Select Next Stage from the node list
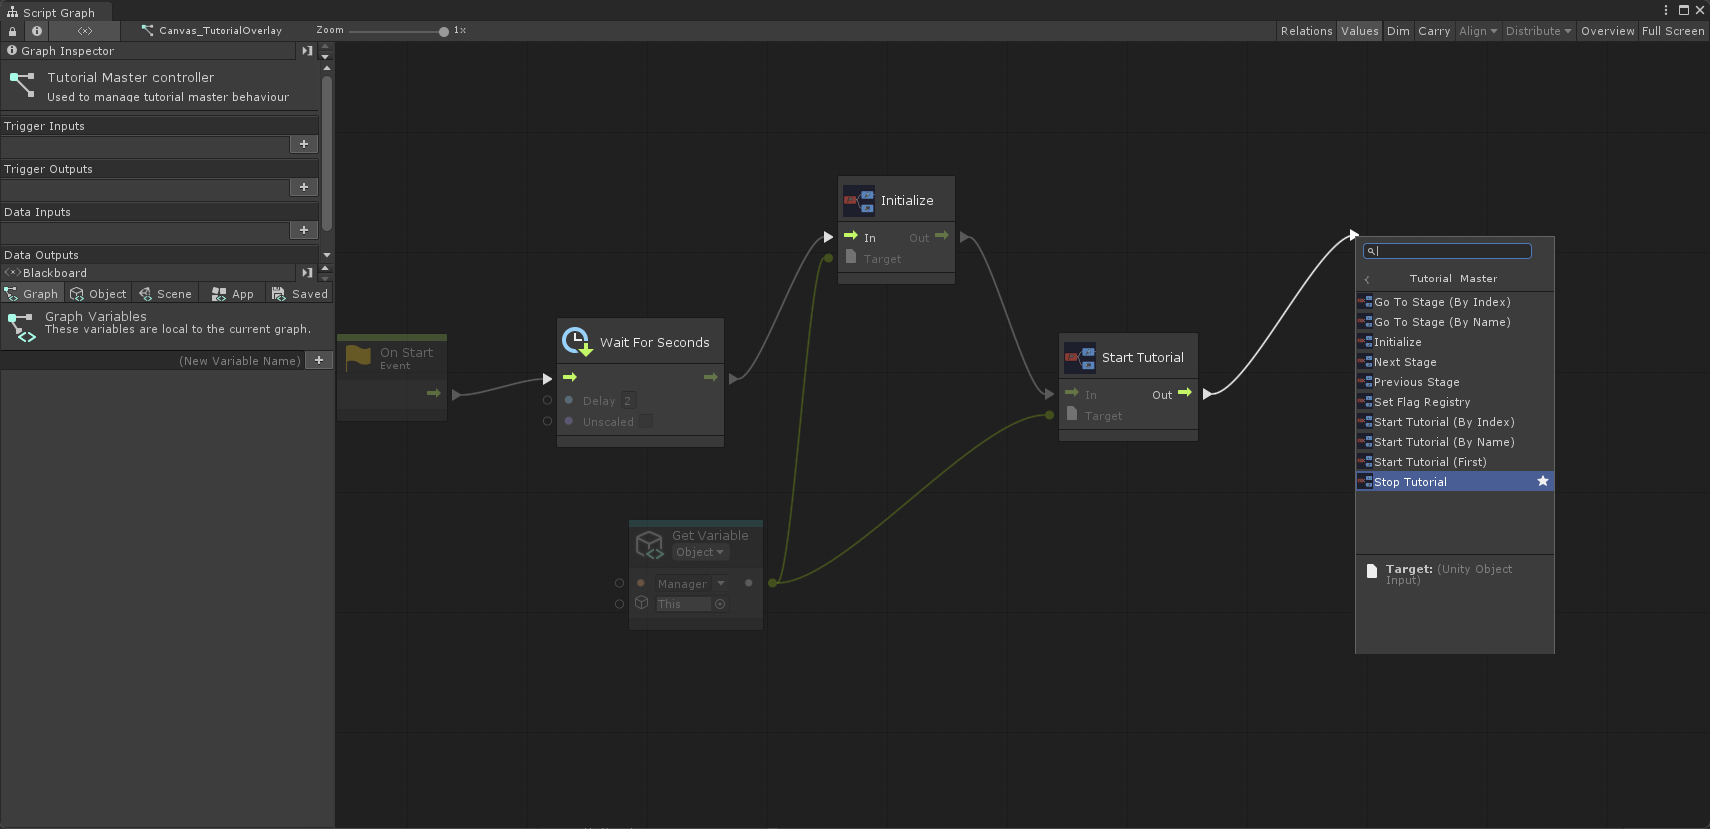 pyautogui.click(x=1405, y=362)
